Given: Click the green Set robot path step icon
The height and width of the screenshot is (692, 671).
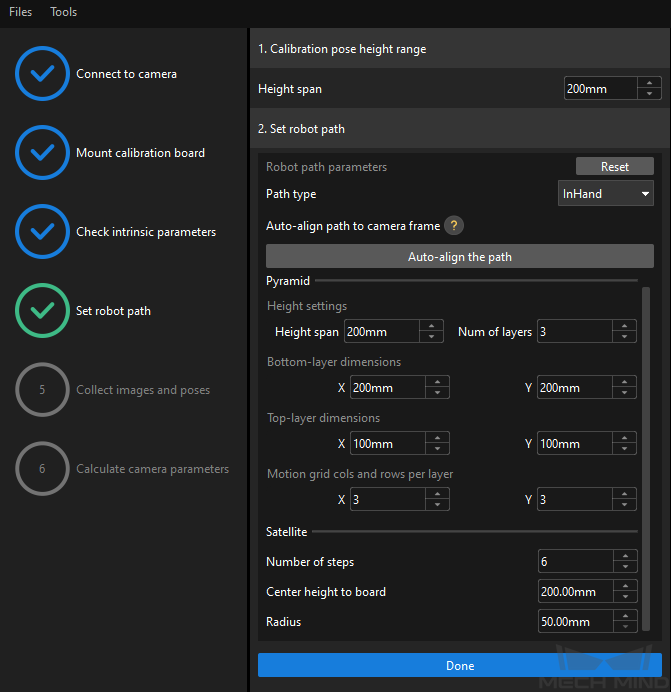Looking at the screenshot, I should (x=42, y=311).
